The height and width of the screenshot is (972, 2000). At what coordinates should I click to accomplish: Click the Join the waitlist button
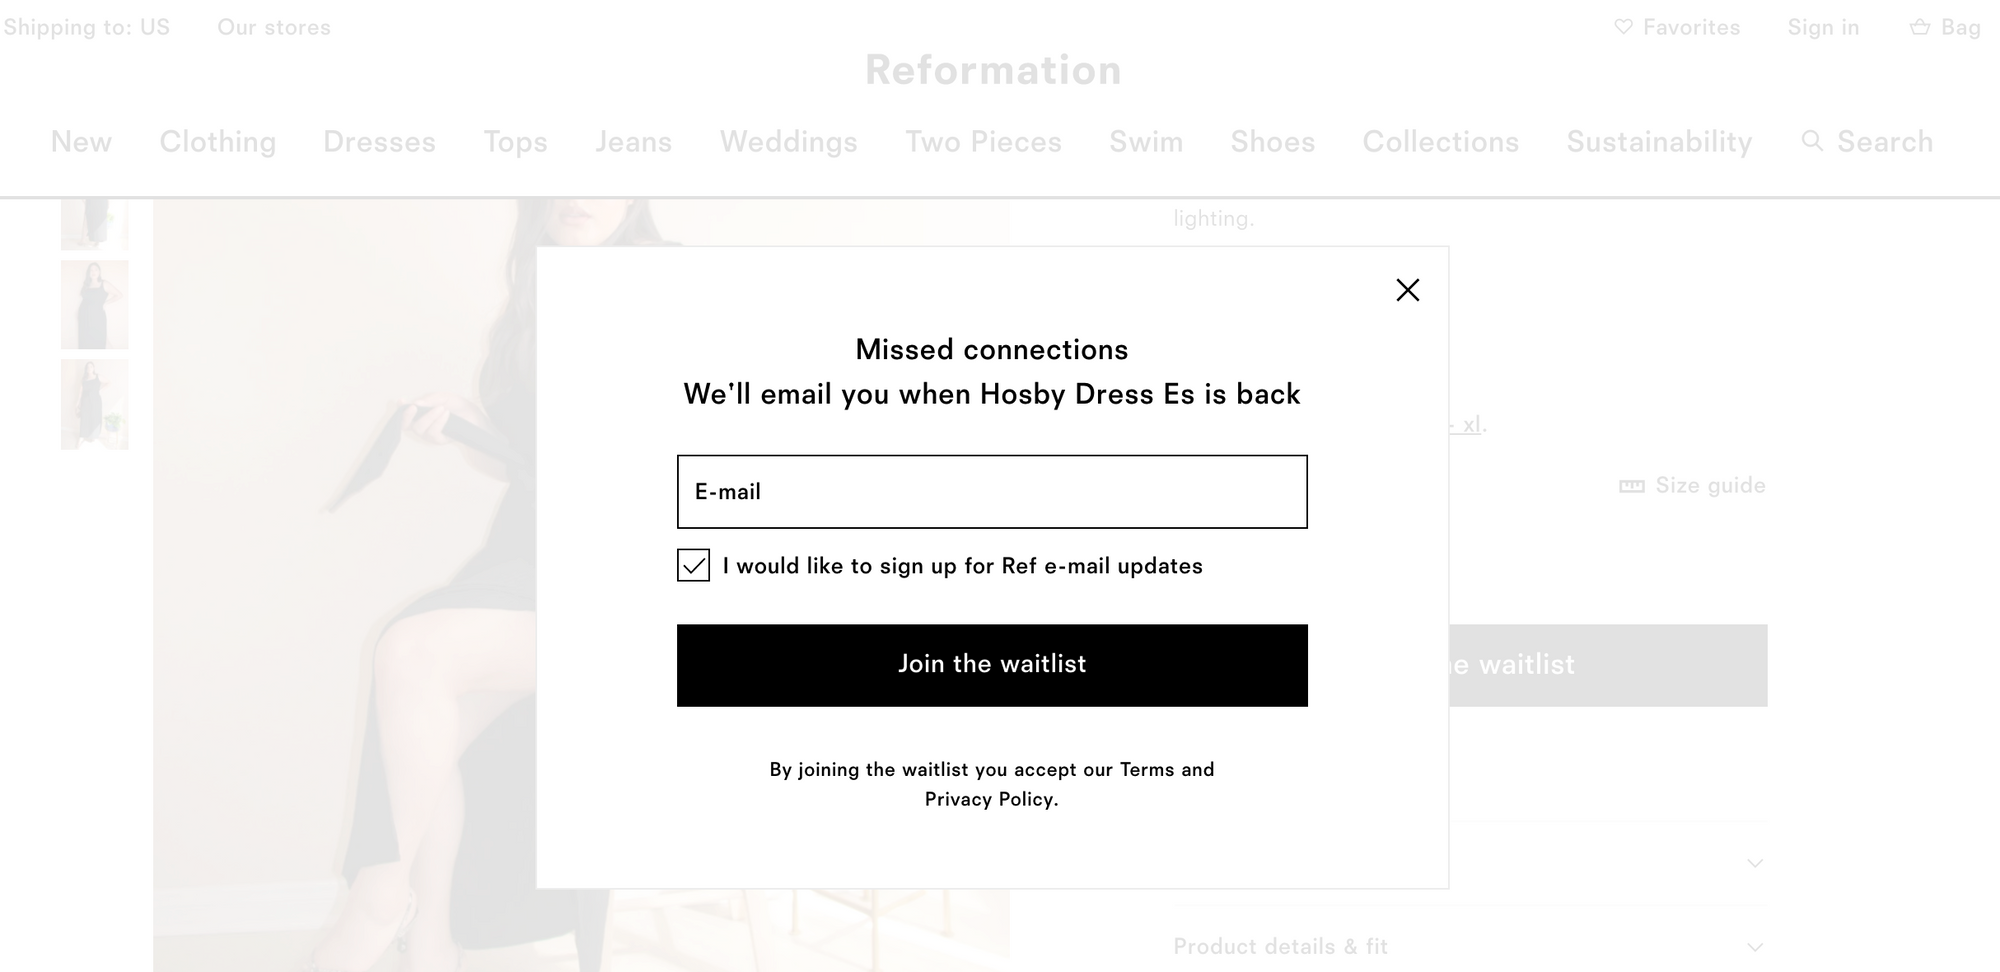tap(992, 664)
